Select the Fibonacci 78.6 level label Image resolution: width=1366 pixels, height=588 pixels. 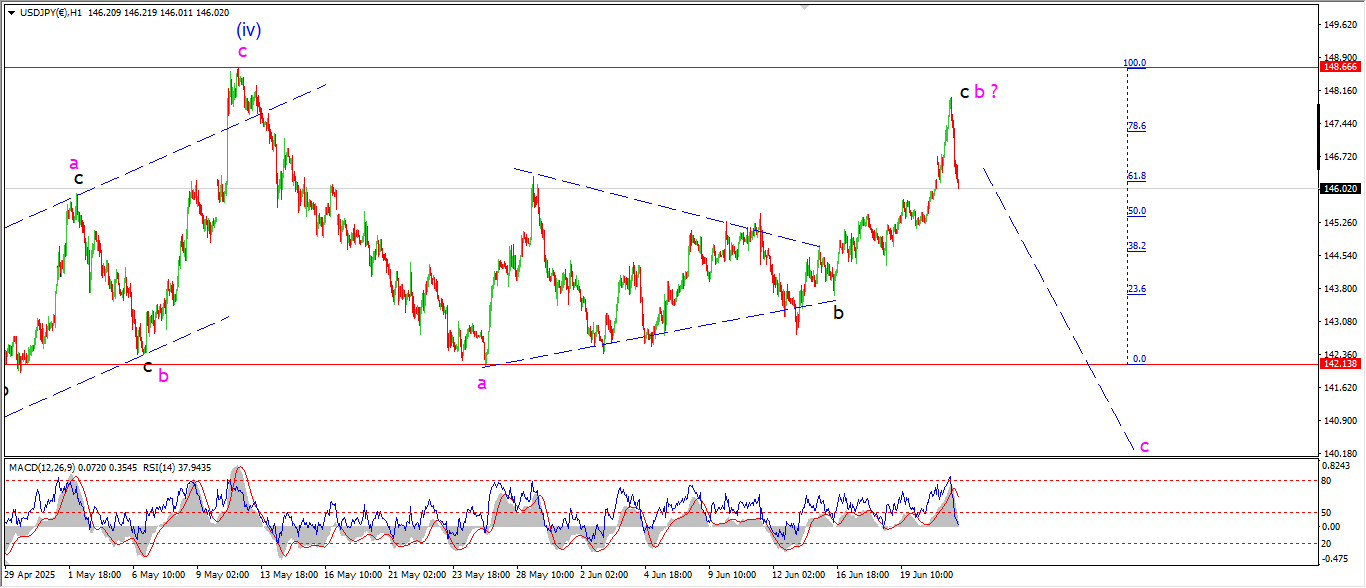(x=1136, y=126)
